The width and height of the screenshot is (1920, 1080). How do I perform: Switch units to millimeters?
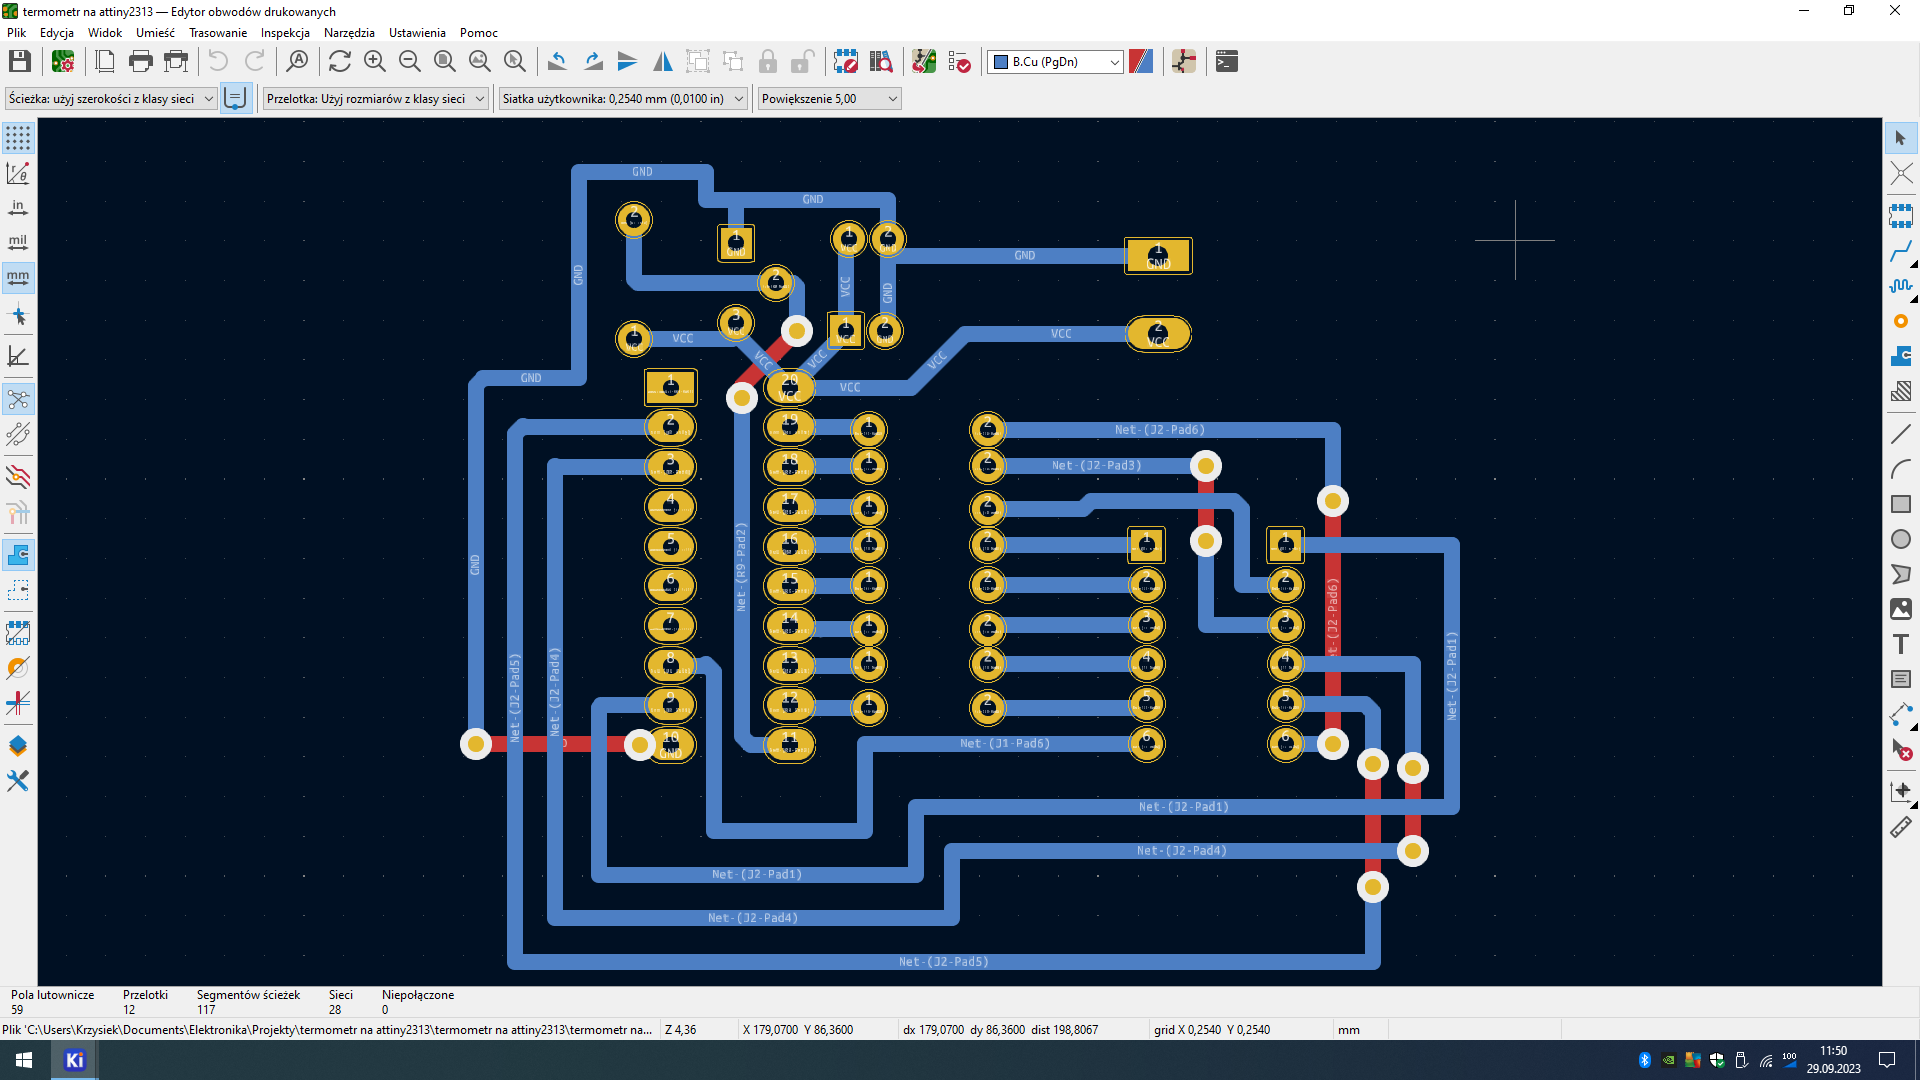[18, 277]
